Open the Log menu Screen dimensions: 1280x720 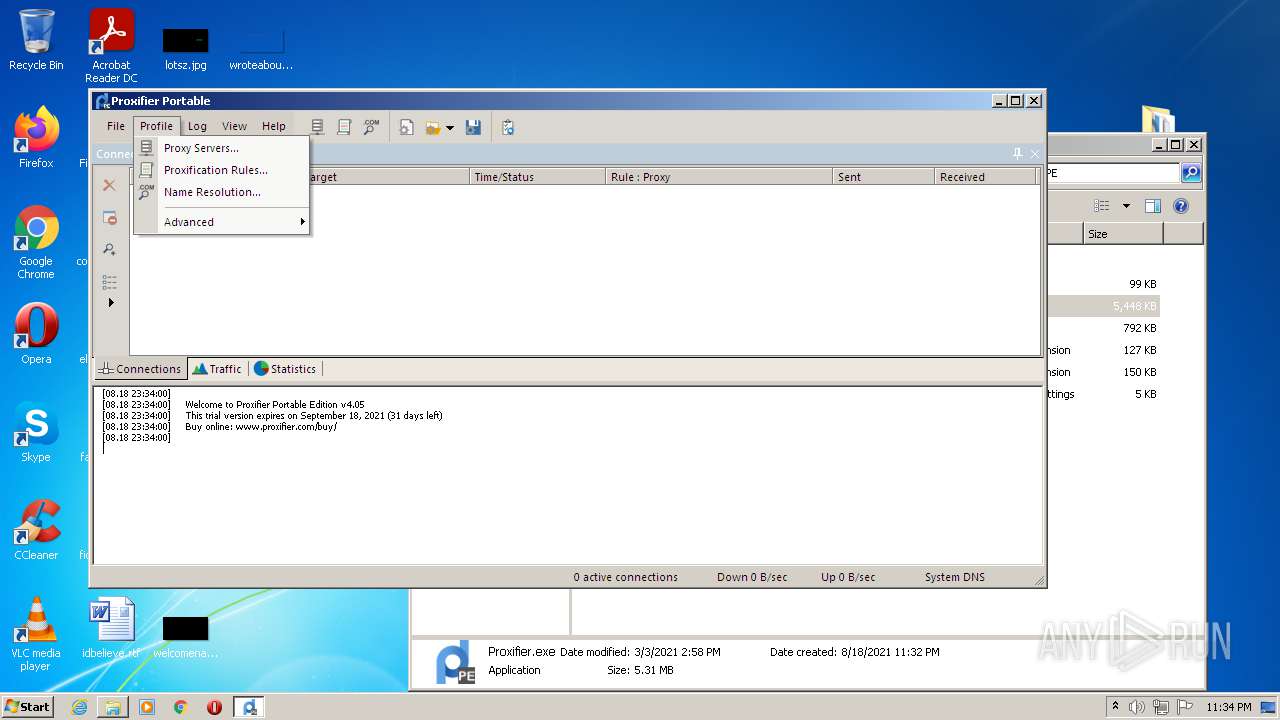click(x=197, y=126)
